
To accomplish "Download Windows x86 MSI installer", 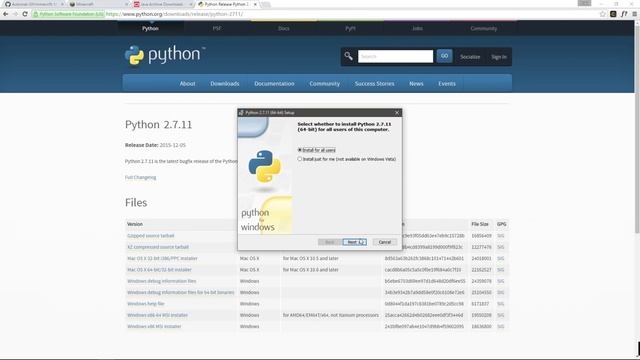I will 154,327.
